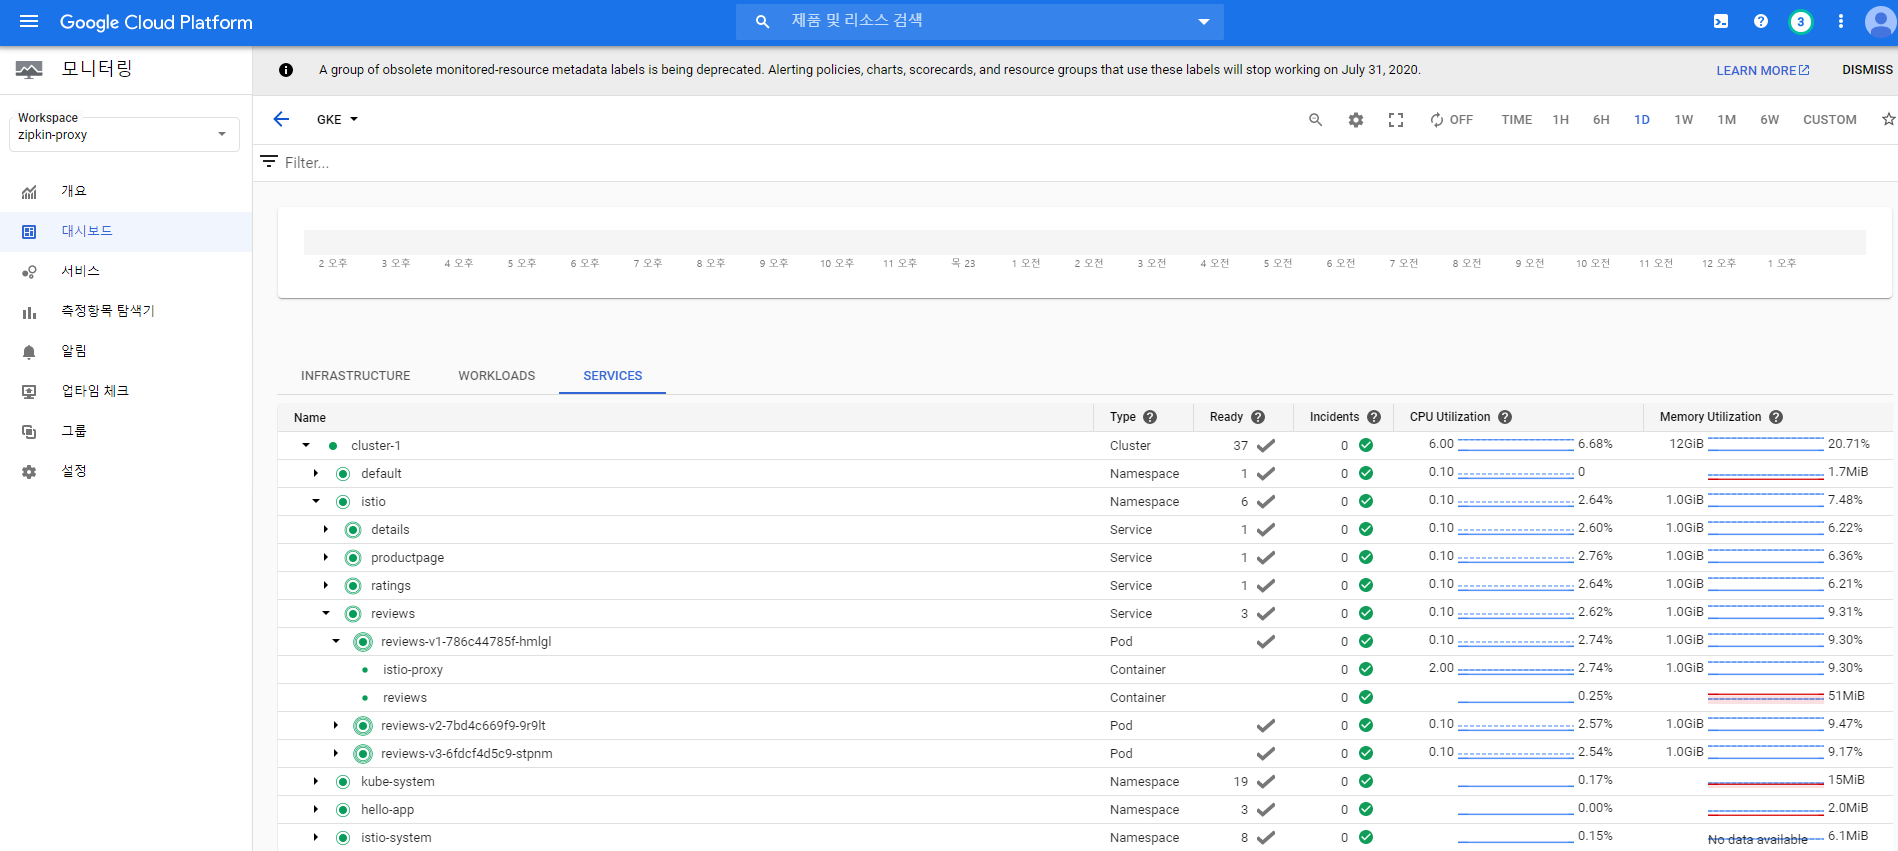Expand the productpage service row
This screenshot has width=1898, height=851.
[x=326, y=557]
